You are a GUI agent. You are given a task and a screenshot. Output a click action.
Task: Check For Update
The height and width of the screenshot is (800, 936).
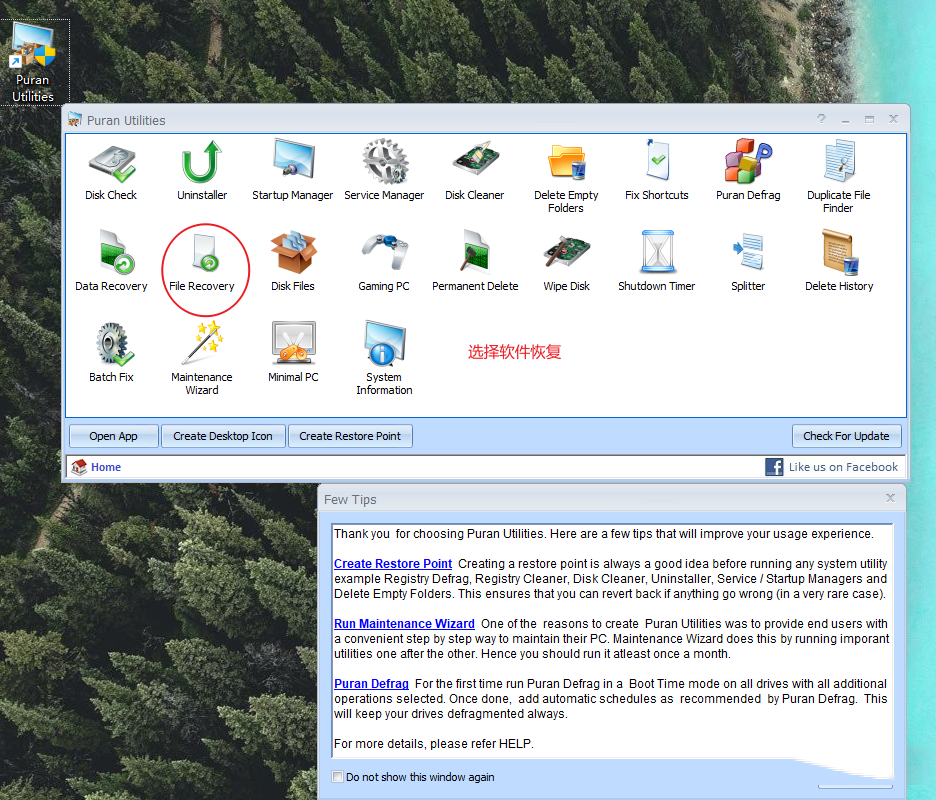(x=846, y=436)
